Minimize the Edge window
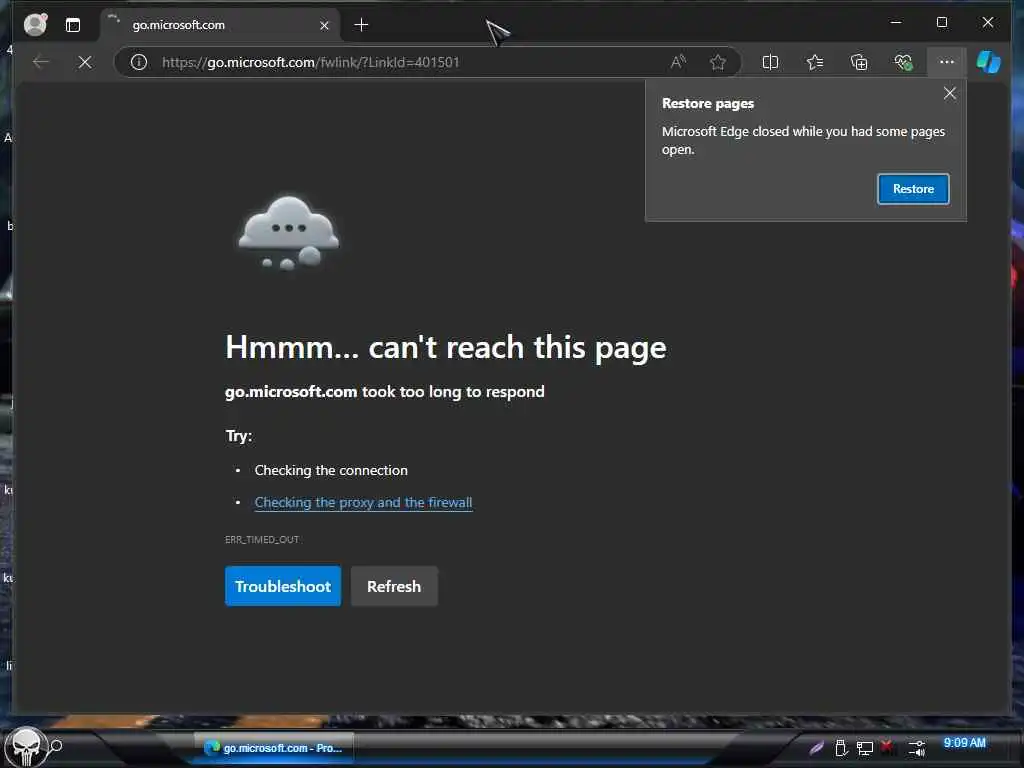The image size is (1024, 768). [x=896, y=22]
